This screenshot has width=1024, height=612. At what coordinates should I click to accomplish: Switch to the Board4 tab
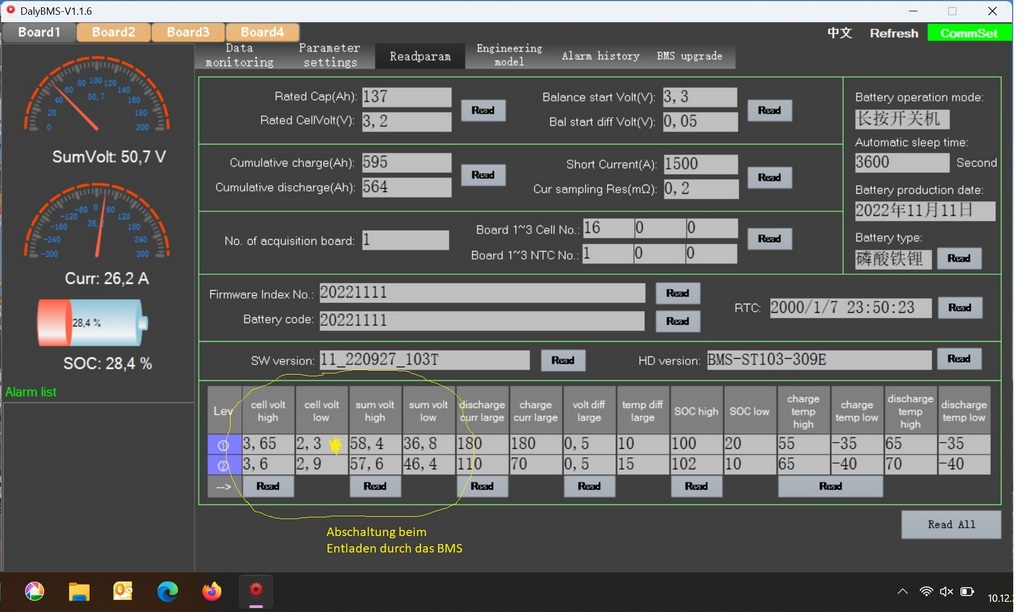pos(263,32)
